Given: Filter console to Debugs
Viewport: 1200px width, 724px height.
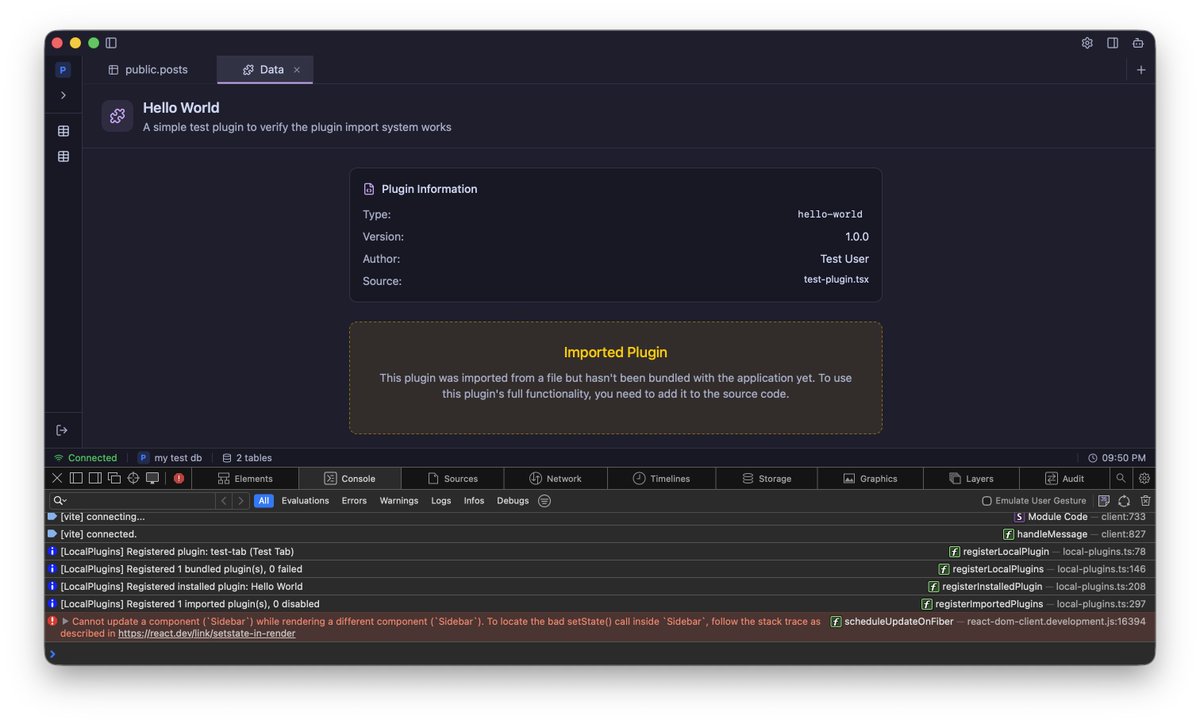Looking at the screenshot, I should (513, 500).
